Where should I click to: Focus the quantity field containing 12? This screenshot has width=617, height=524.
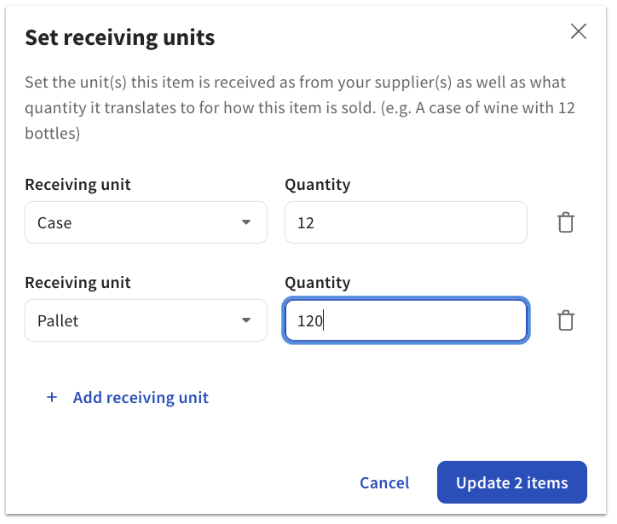point(405,223)
